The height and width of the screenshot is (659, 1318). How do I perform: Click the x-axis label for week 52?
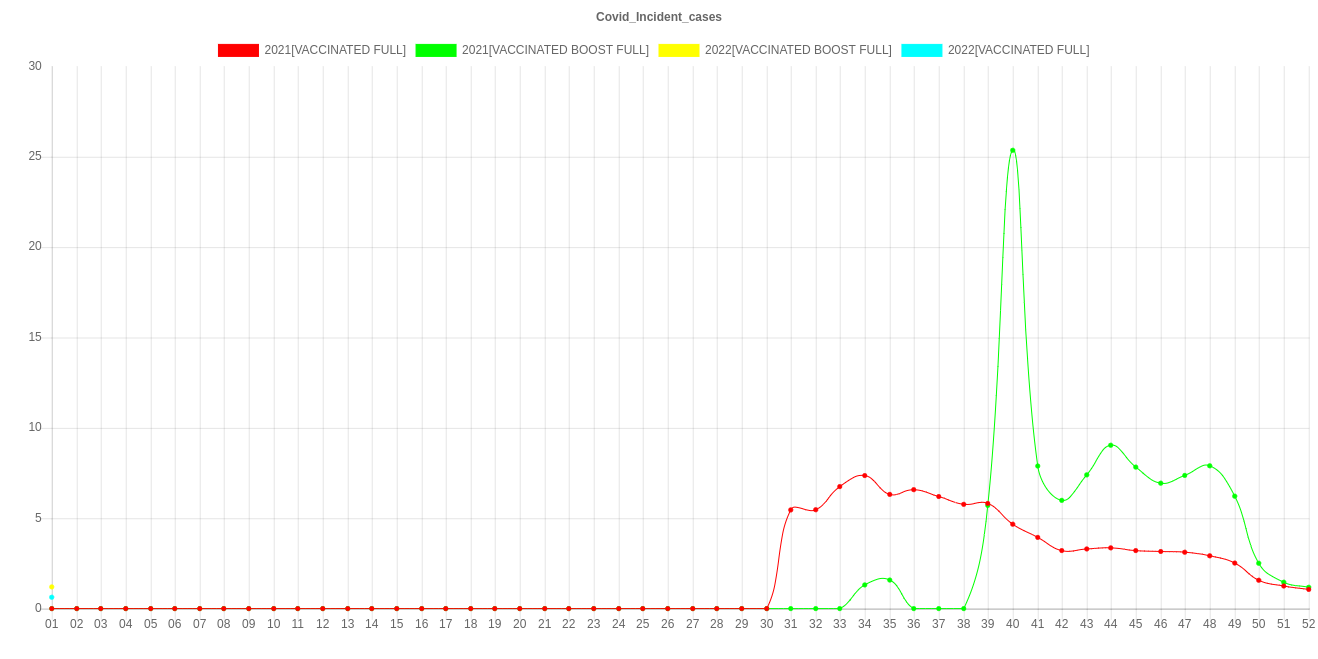(1308, 624)
